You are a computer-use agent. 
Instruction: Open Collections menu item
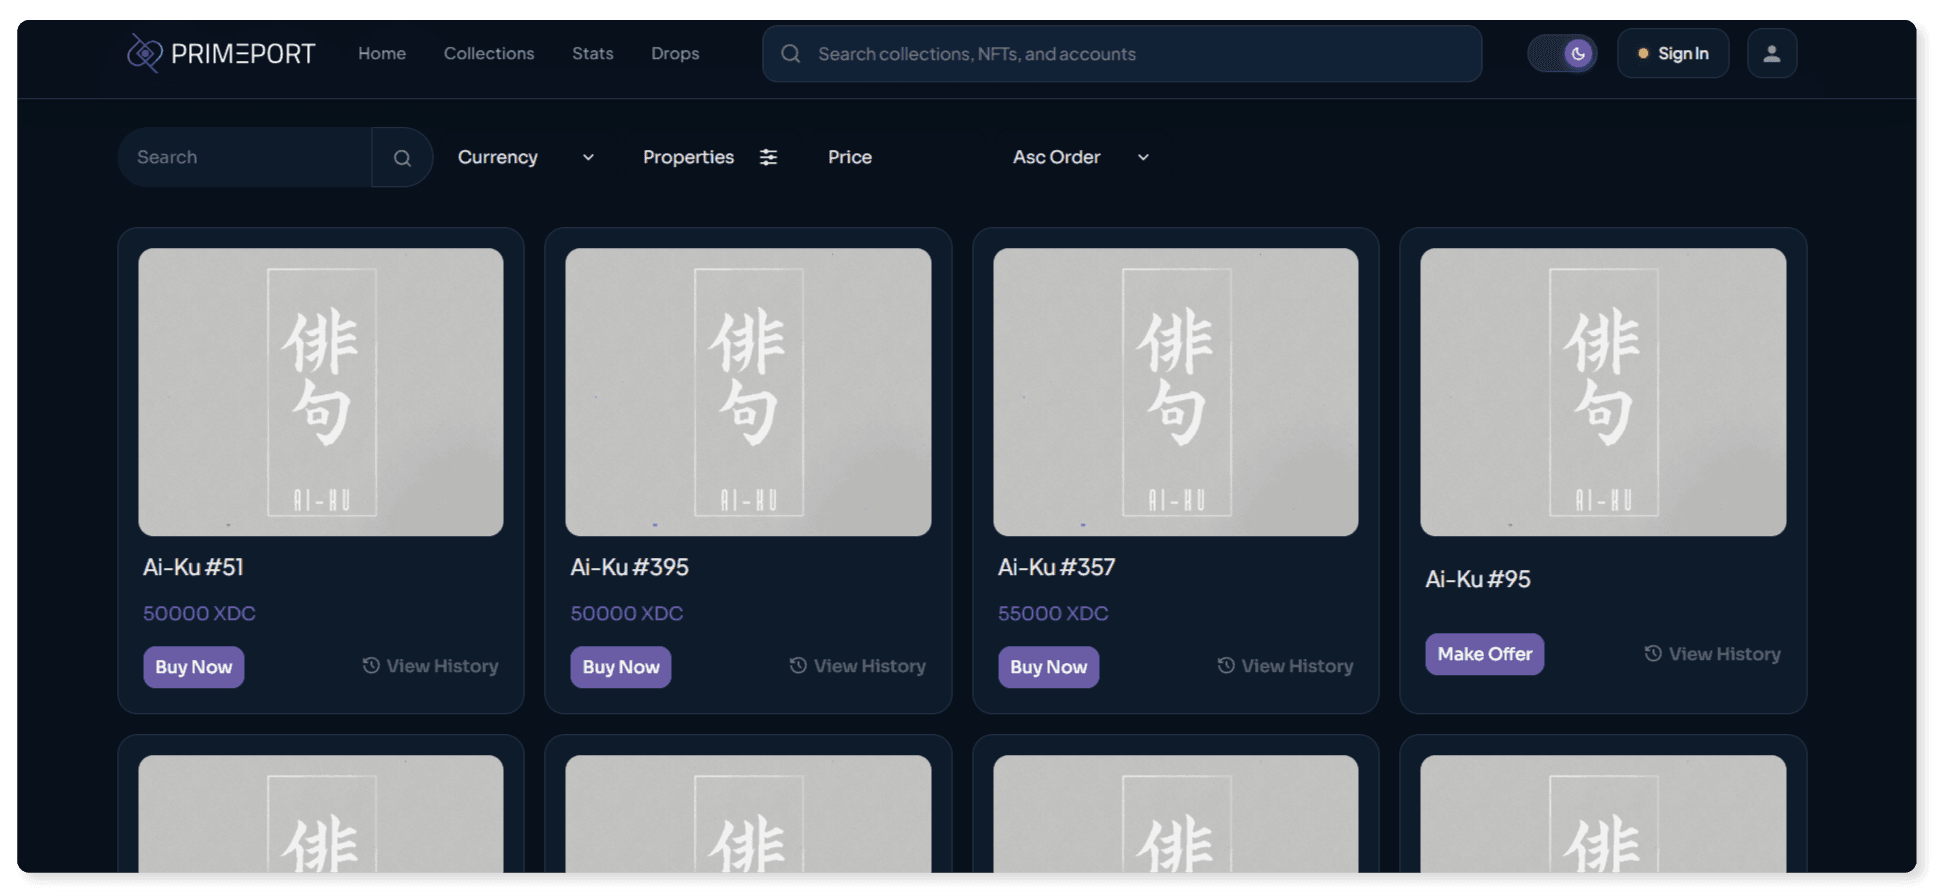click(489, 54)
